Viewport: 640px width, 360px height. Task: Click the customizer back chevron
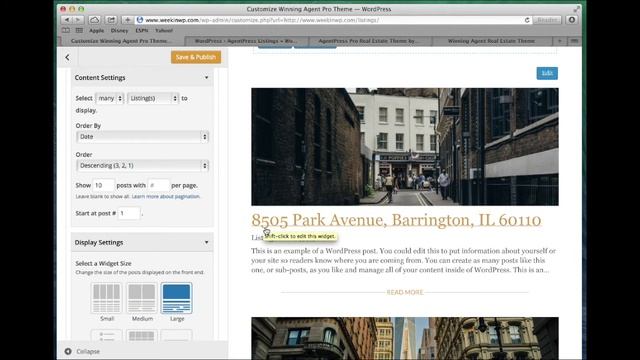click(67, 58)
